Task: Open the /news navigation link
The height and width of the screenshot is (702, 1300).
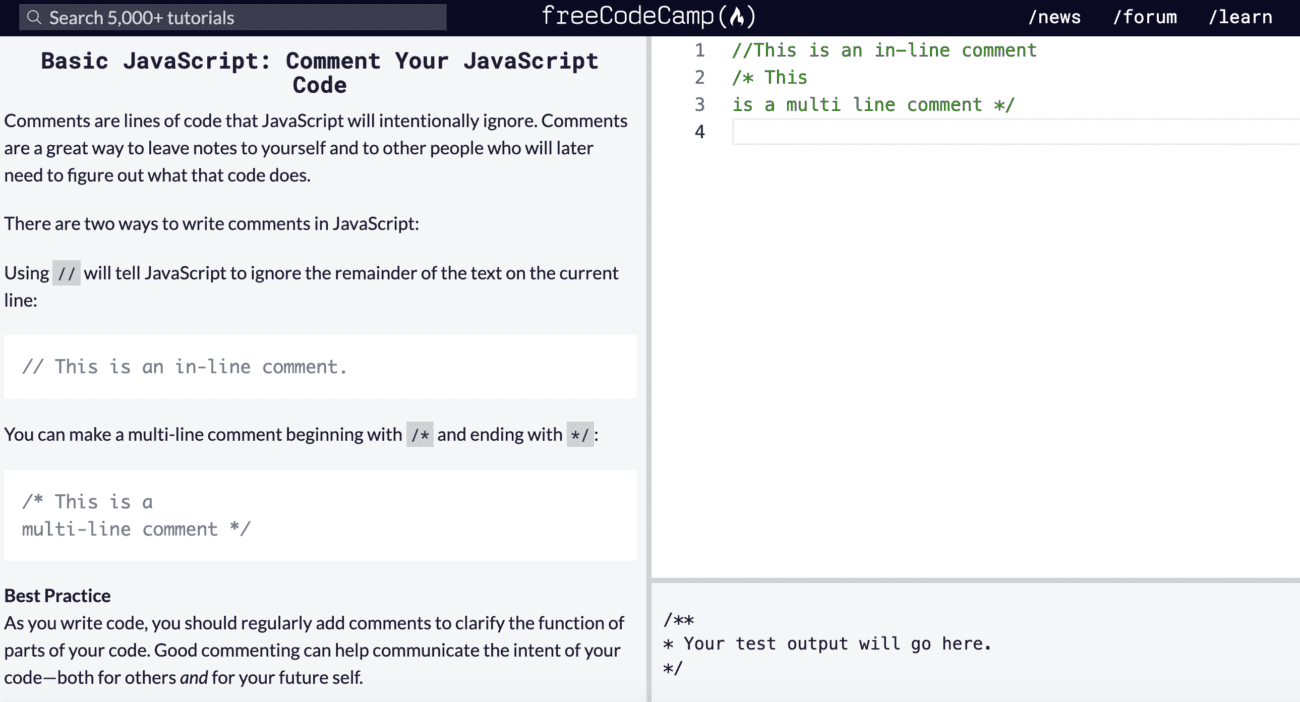Action: 1055,16
